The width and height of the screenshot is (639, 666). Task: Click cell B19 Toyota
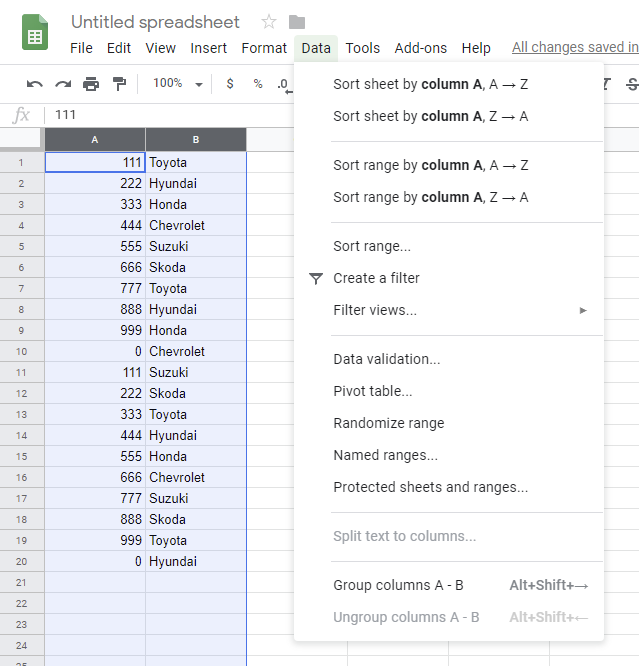point(196,540)
